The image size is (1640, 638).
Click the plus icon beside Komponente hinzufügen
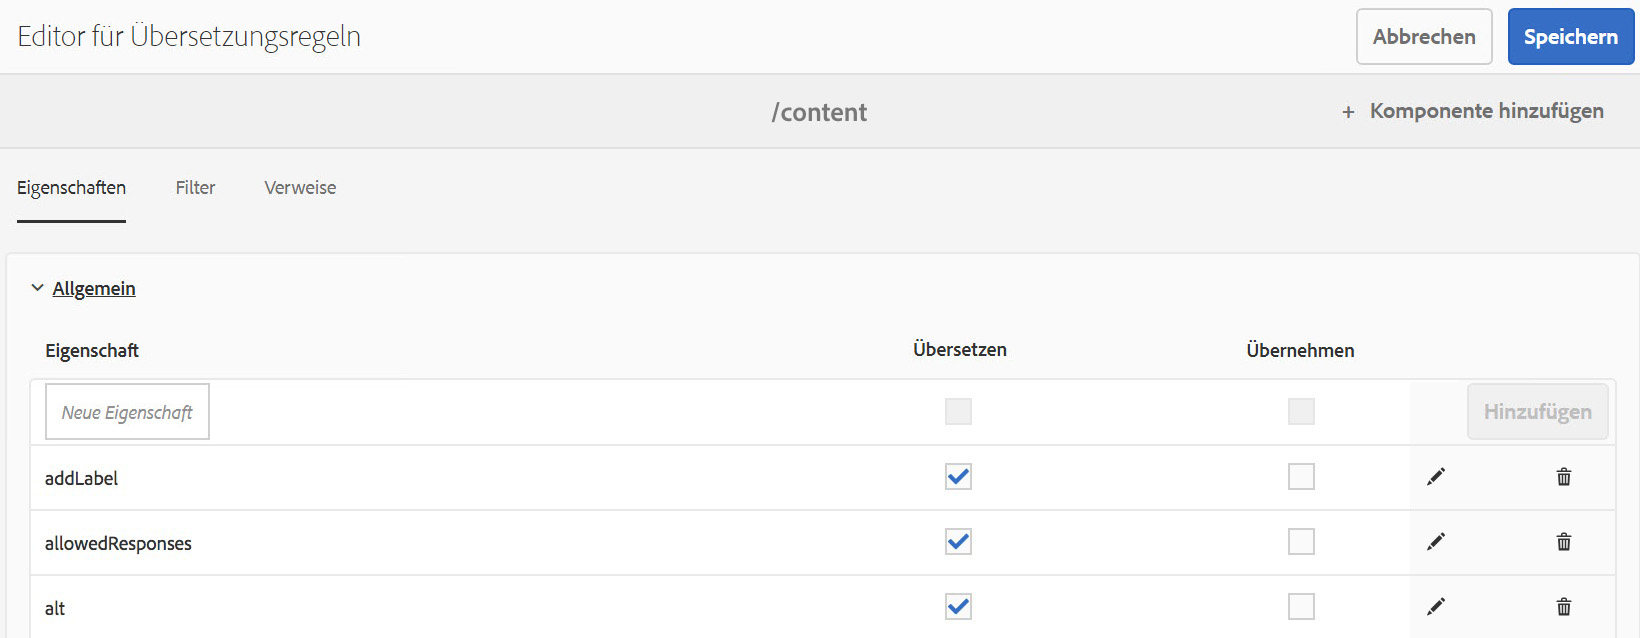point(1348,112)
